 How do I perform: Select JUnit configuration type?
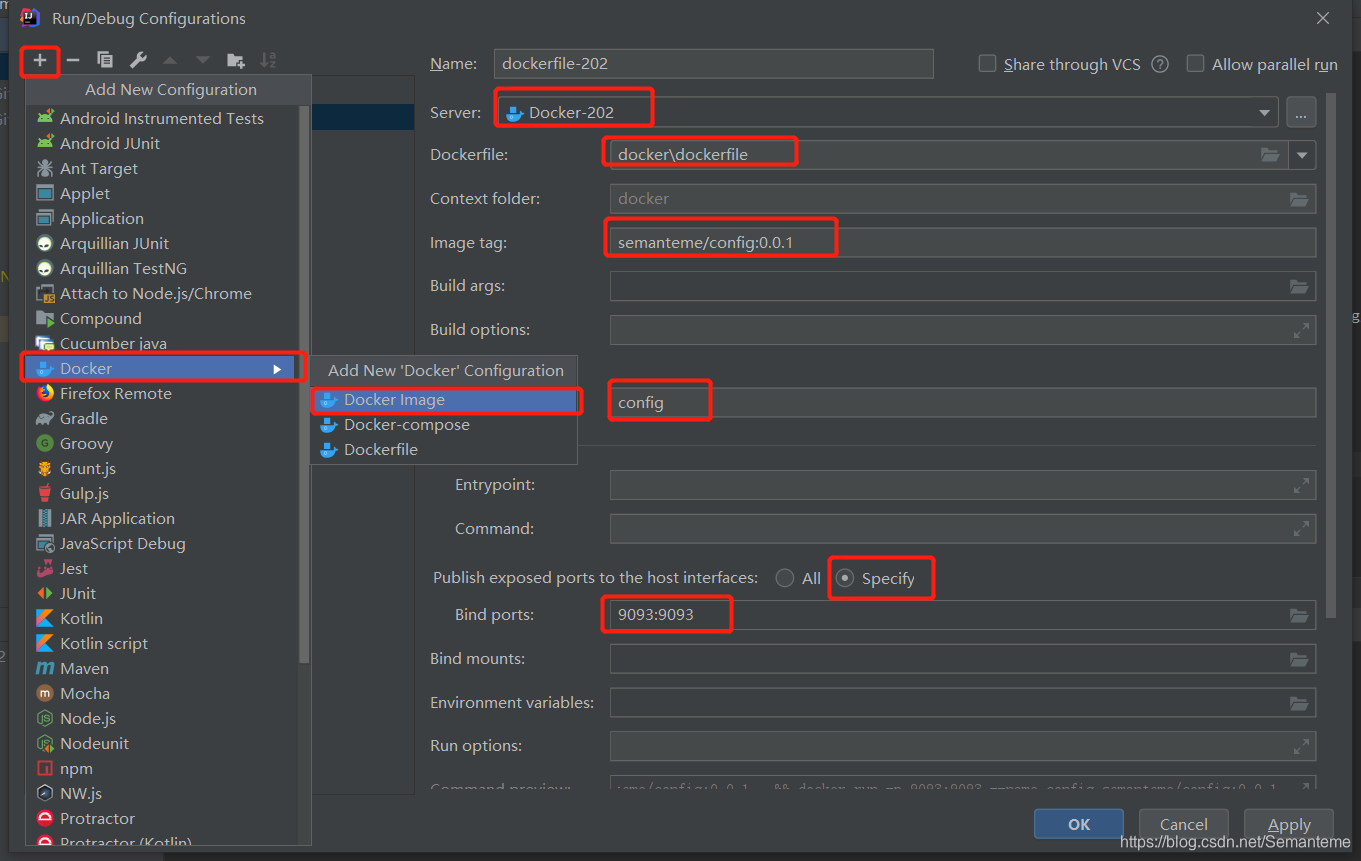(162, 593)
